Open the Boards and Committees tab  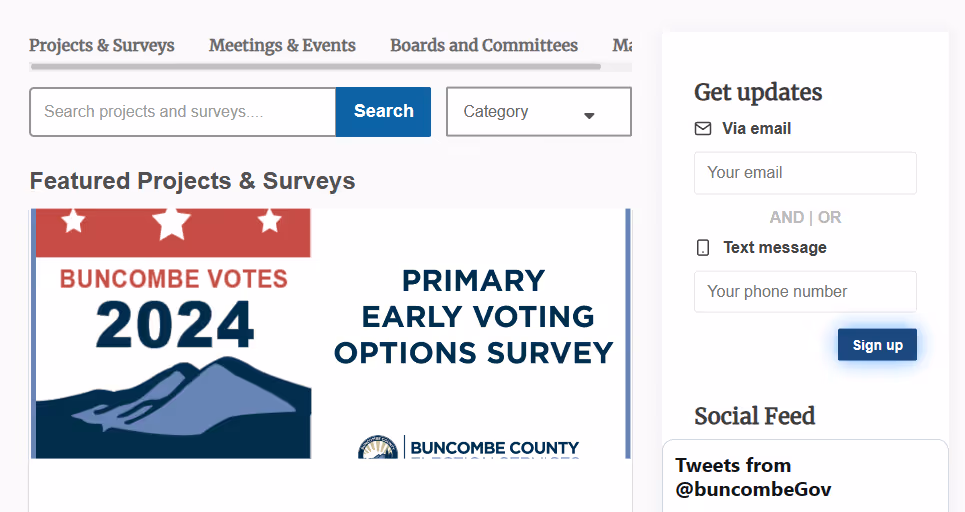tap(484, 46)
